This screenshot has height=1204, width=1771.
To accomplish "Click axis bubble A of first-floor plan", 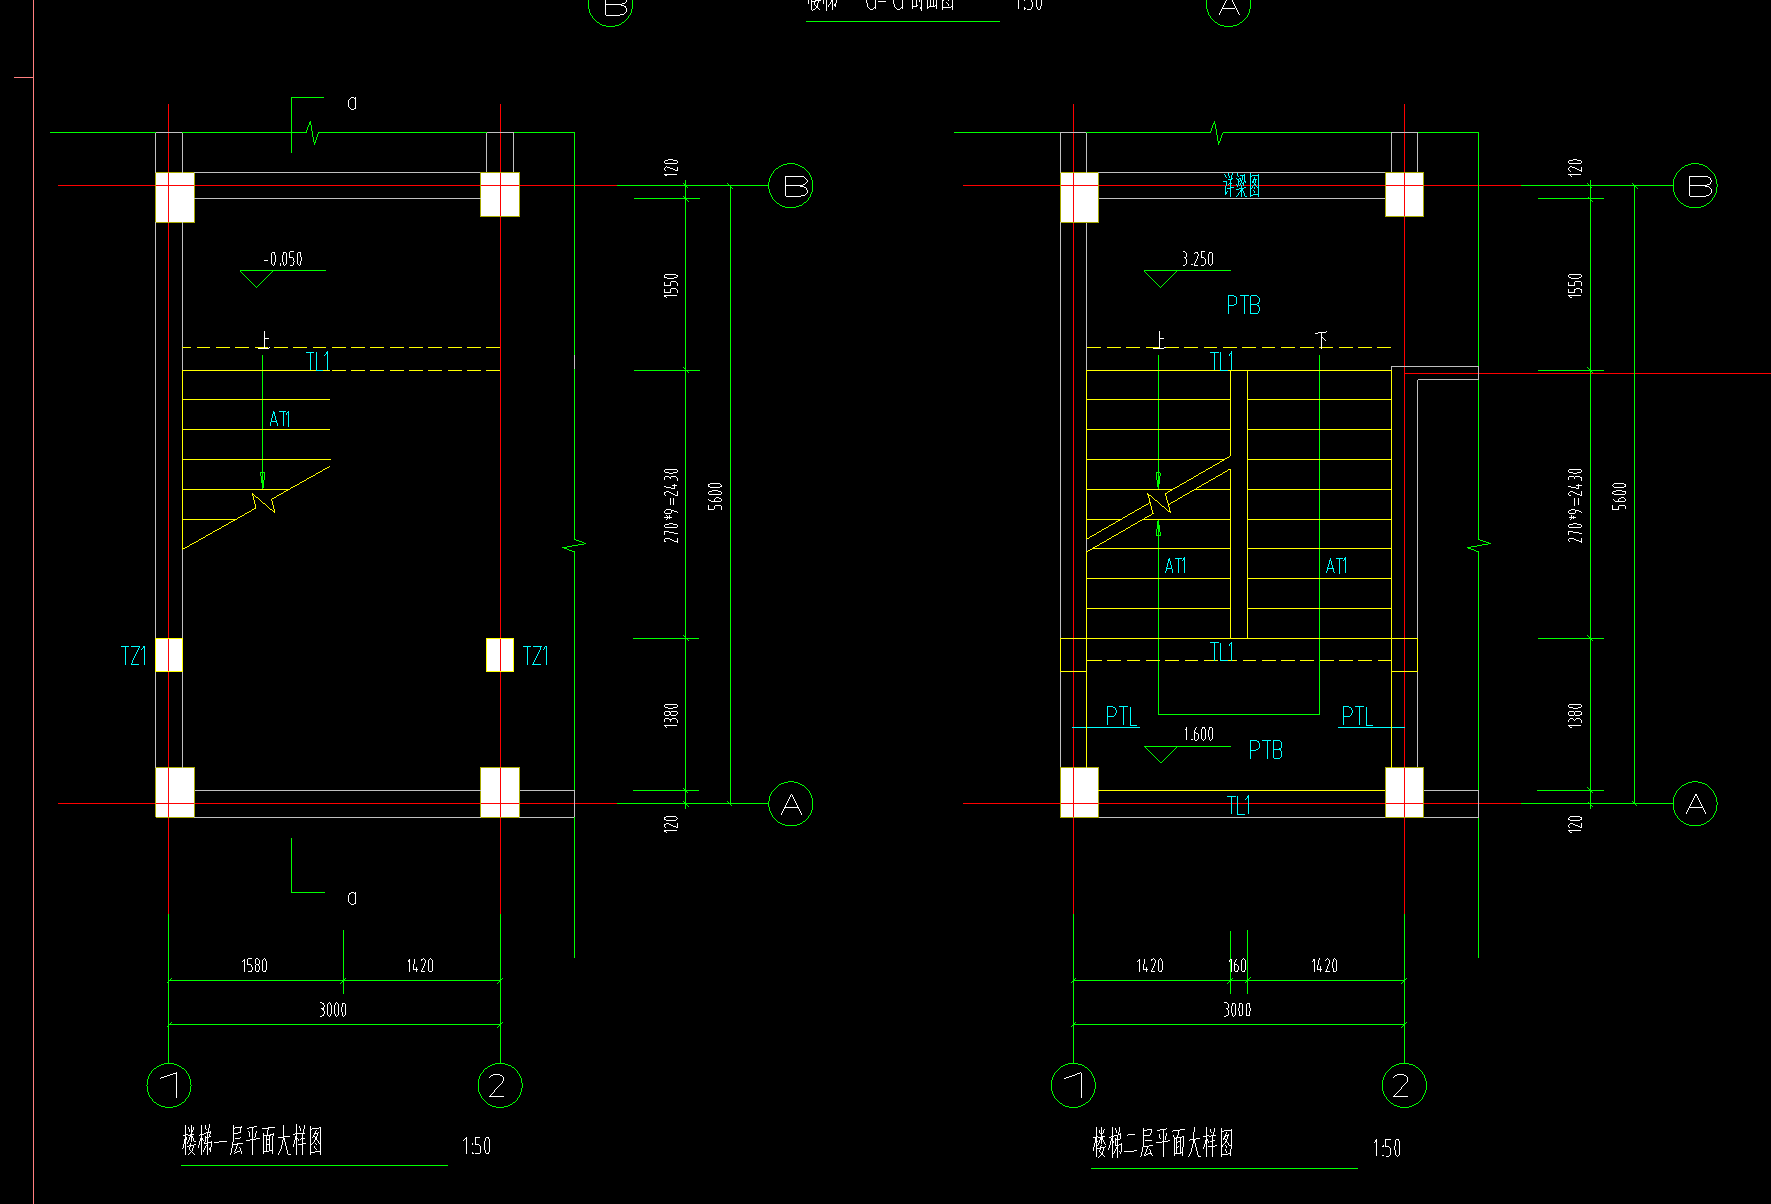I will 790,804.
